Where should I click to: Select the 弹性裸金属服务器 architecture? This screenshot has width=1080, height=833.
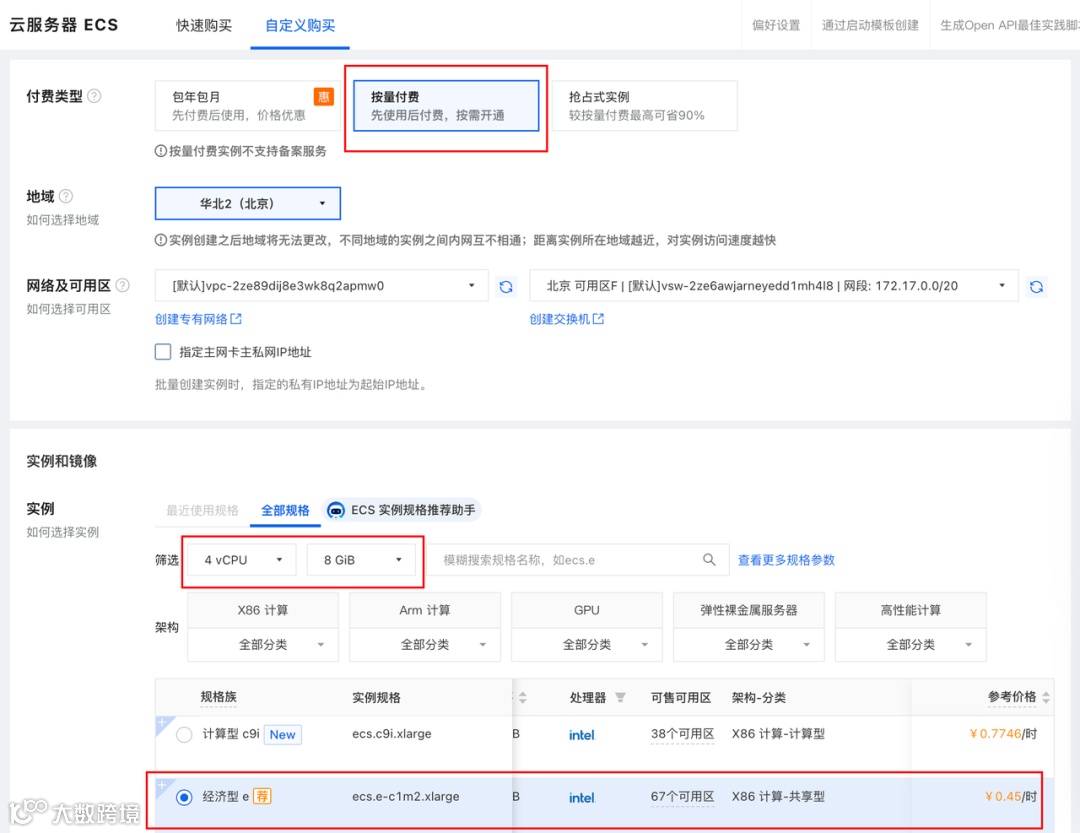point(749,610)
